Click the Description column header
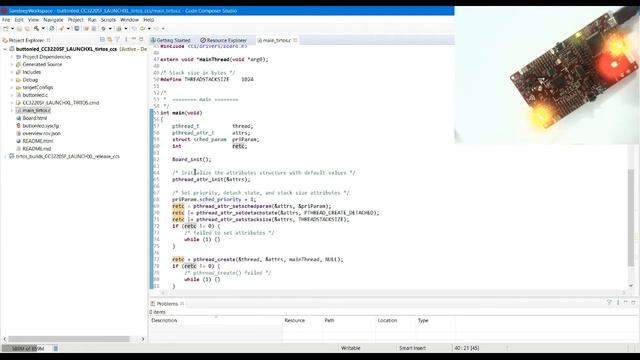This screenshot has height=360, width=640. (216, 320)
